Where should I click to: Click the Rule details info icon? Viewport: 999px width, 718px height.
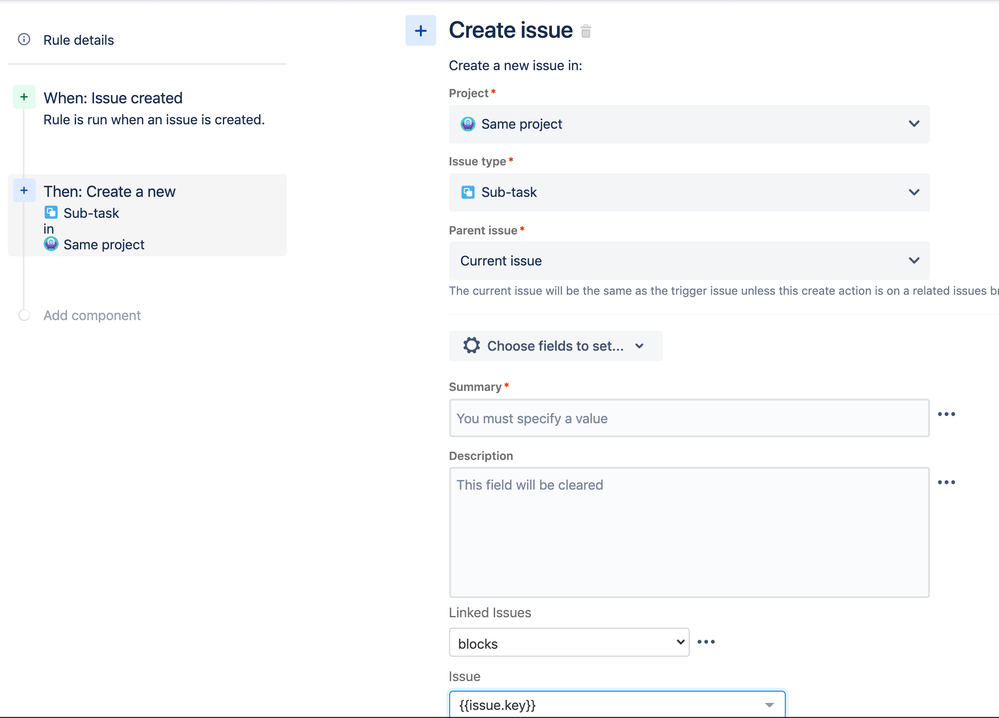click(24, 40)
